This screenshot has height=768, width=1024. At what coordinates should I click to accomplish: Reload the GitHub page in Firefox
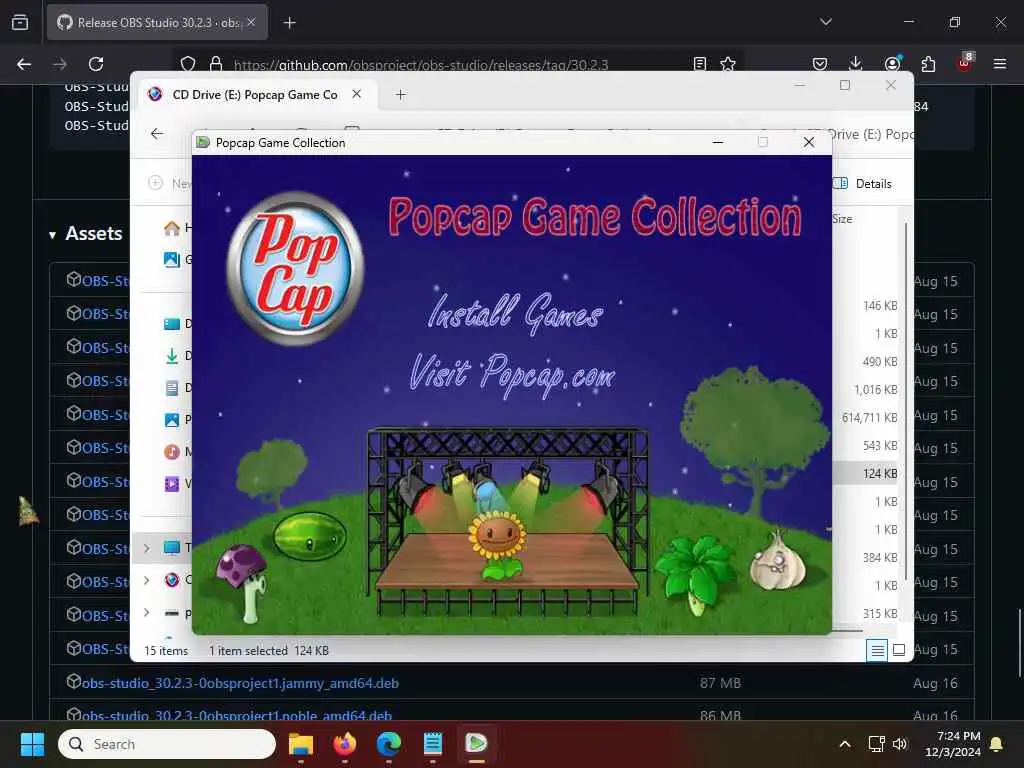(x=96, y=64)
